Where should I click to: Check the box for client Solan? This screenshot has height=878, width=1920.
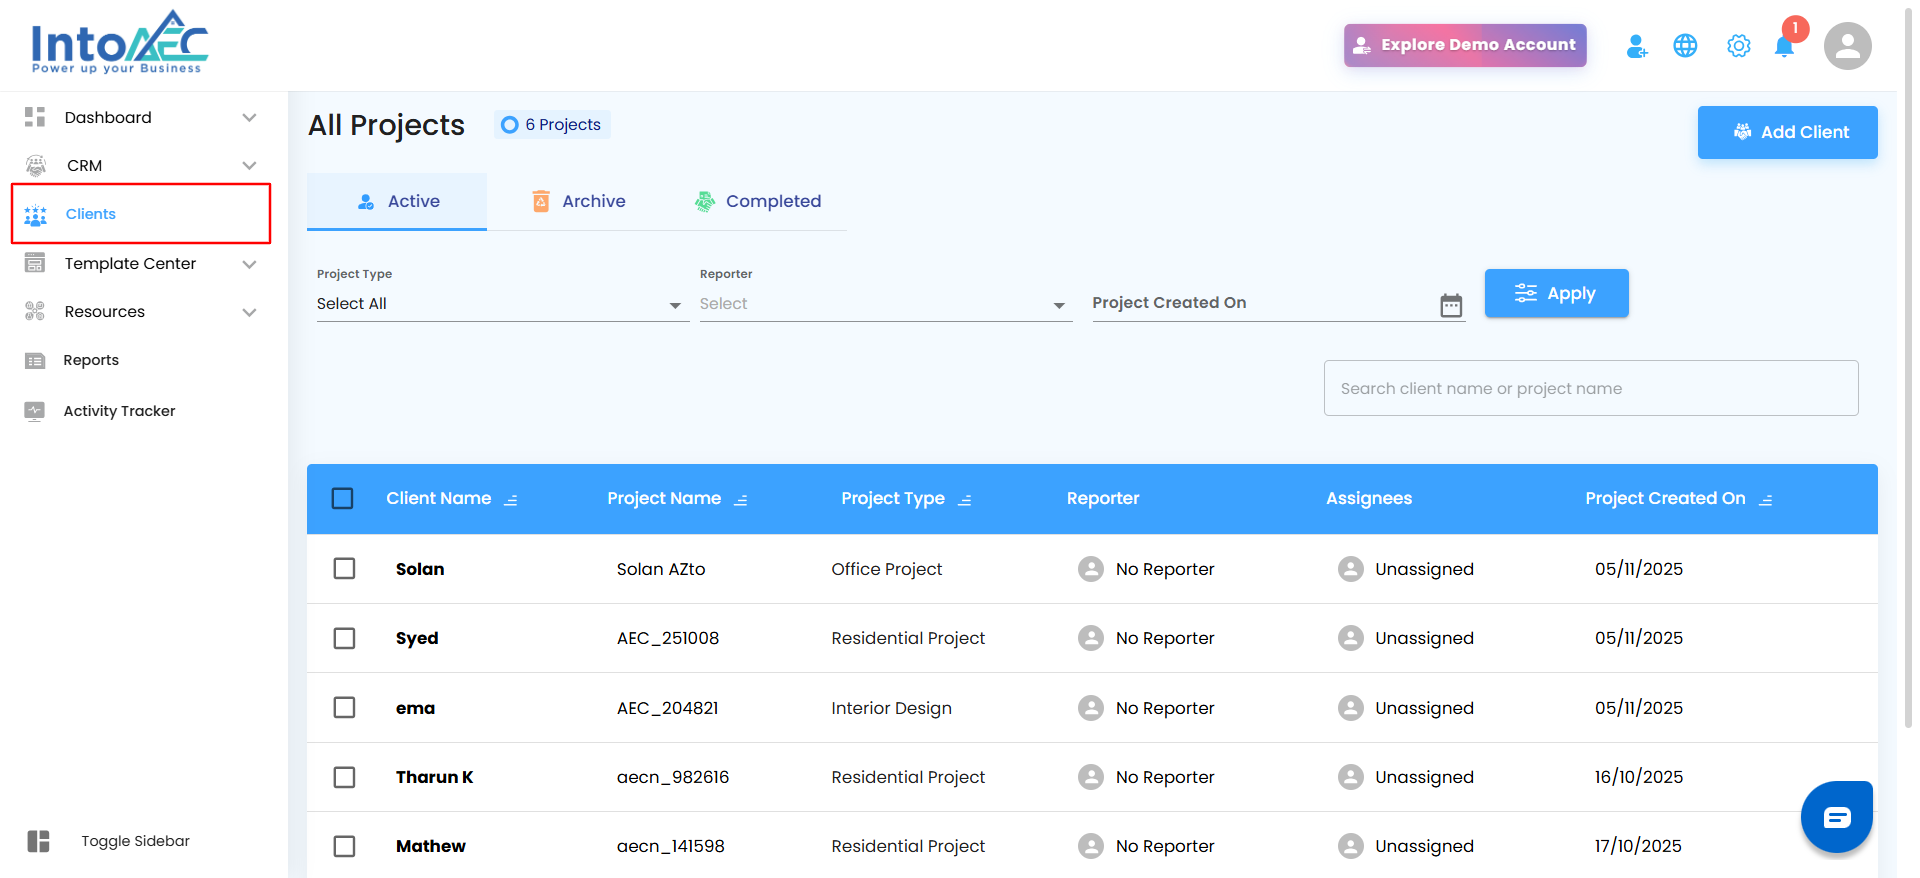point(344,569)
